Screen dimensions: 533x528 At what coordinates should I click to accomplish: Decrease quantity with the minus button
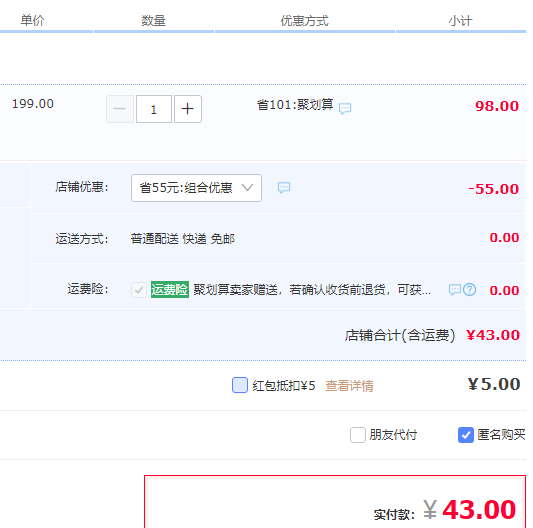tap(120, 109)
